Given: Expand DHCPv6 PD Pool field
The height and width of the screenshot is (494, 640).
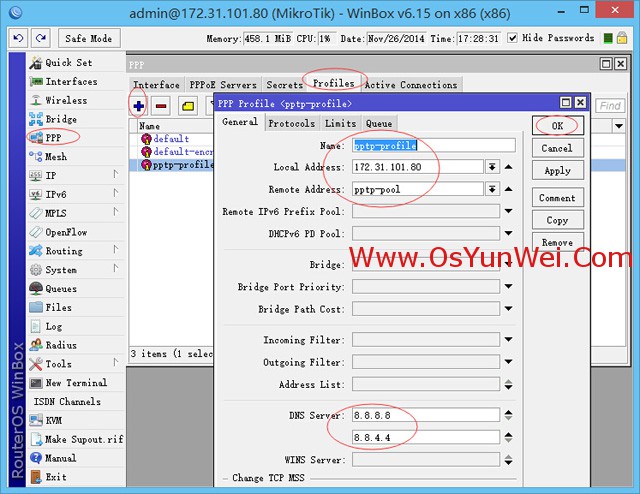Looking at the screenshot, I should pyautogui.click(x=509, y=233).
